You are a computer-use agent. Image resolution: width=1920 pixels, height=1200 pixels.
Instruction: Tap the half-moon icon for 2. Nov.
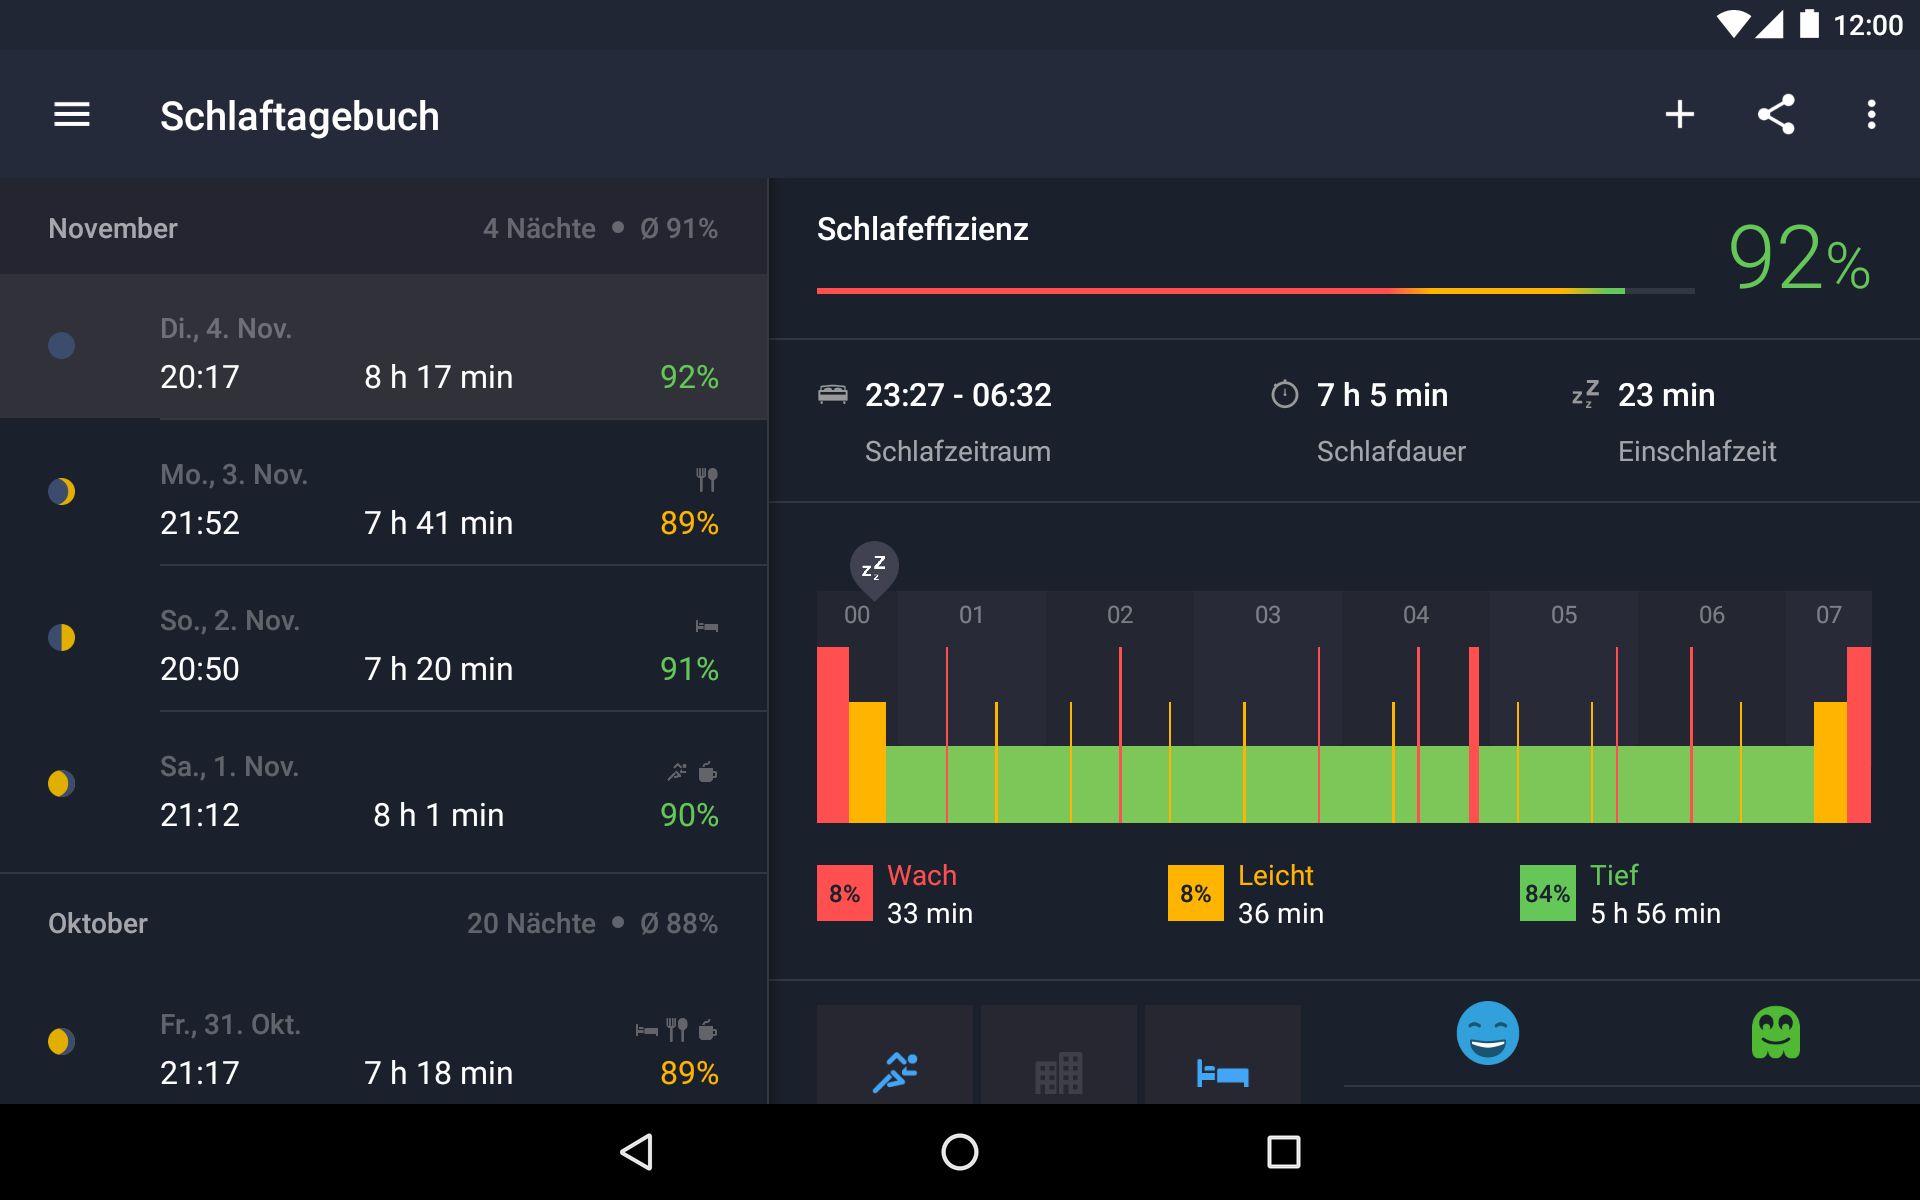point(62,638)
